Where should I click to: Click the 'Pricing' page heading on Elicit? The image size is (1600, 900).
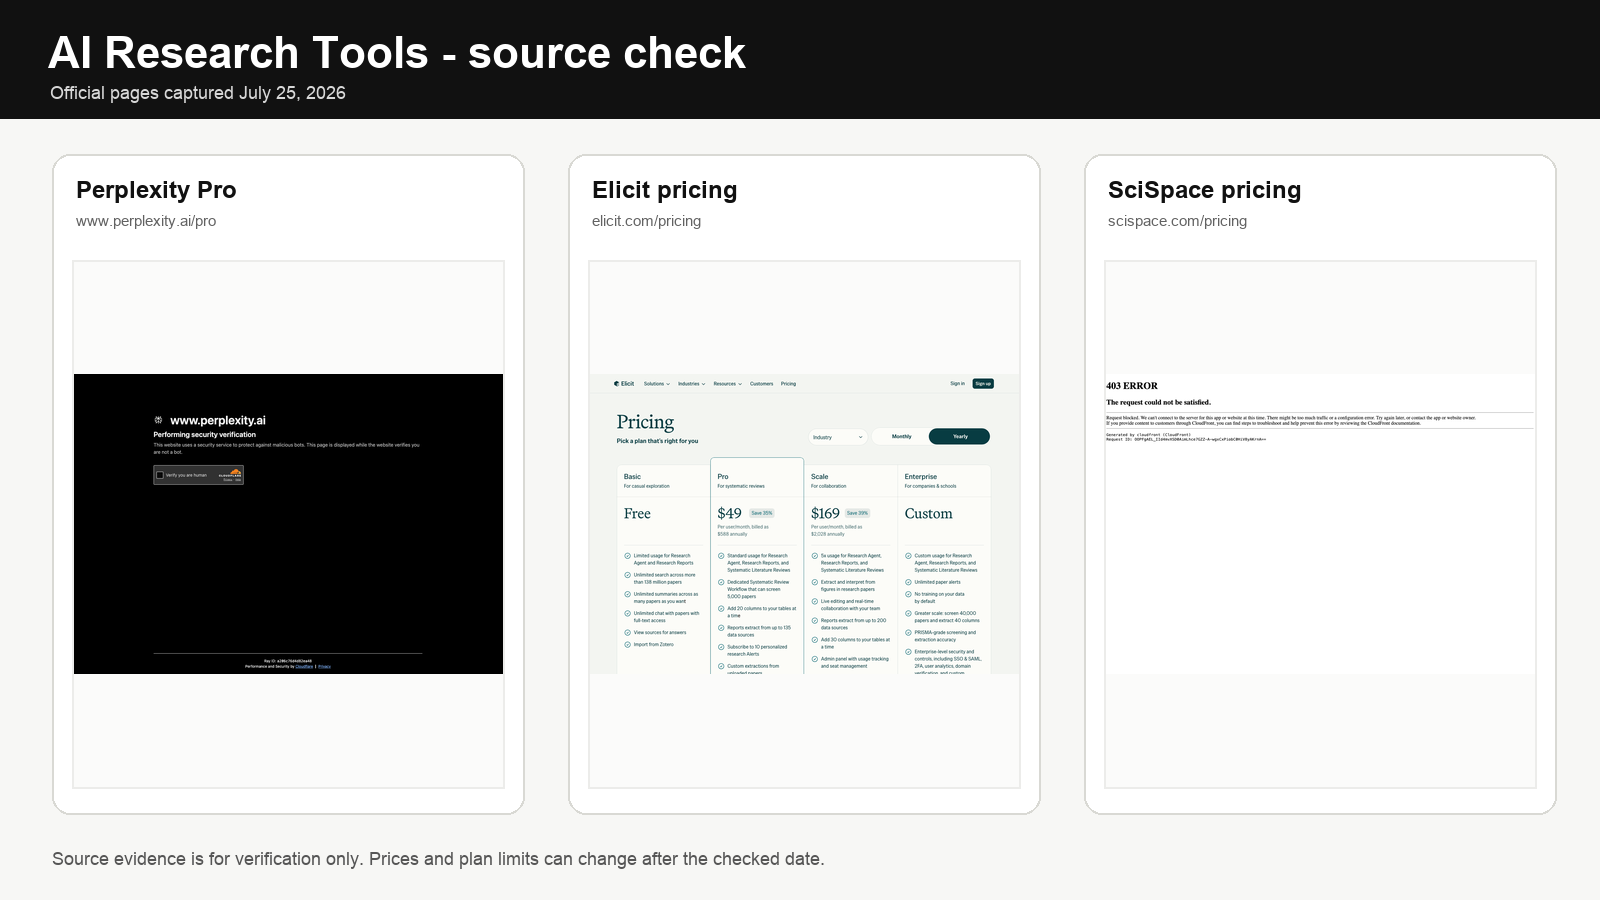[x=645, y=422]
